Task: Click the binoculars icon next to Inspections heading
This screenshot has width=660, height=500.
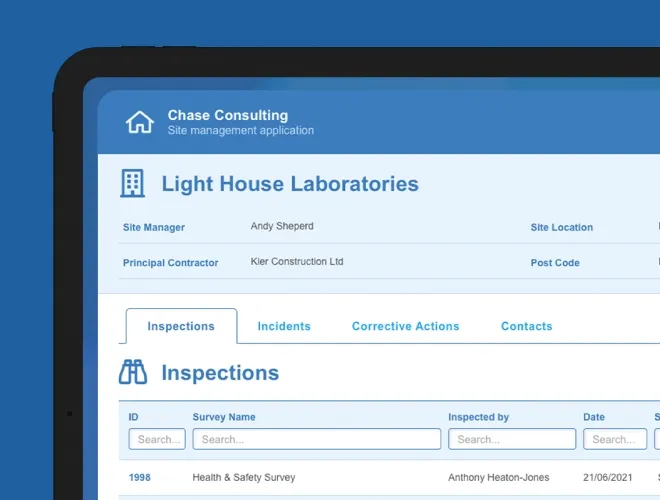Action: 133,373
